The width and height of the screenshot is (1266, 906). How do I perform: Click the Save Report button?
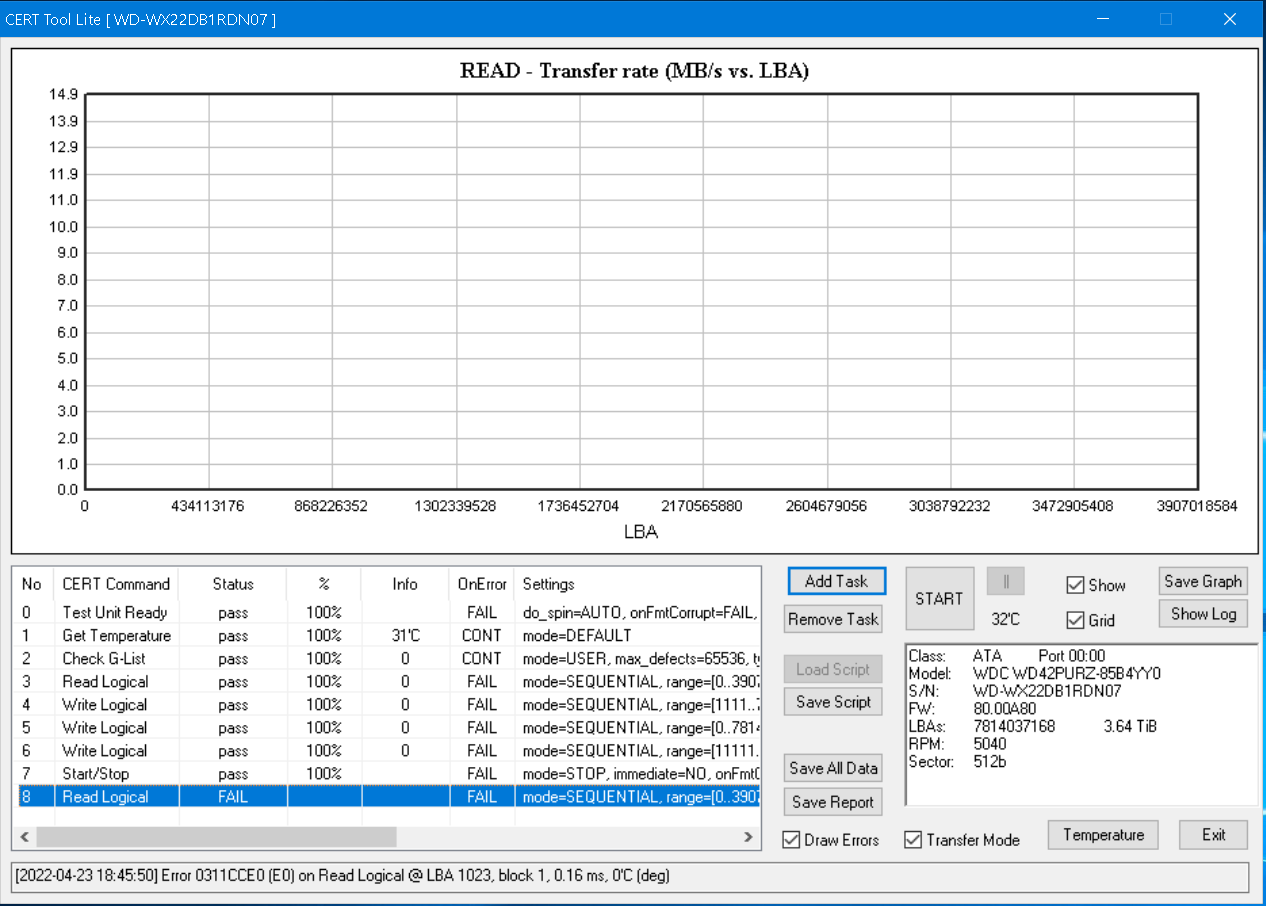tap(833, 802)
